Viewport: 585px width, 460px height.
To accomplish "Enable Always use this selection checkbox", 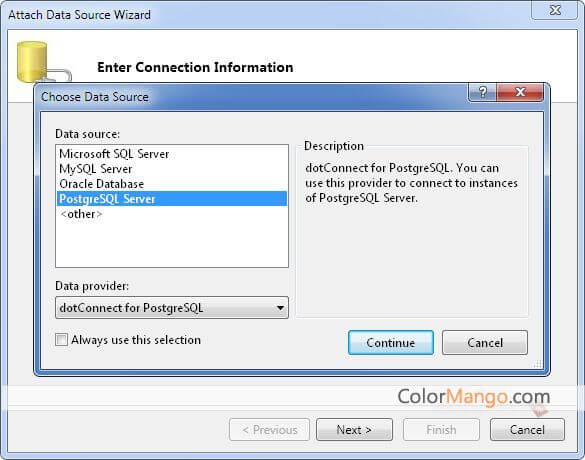I will (x=62, y=340).
